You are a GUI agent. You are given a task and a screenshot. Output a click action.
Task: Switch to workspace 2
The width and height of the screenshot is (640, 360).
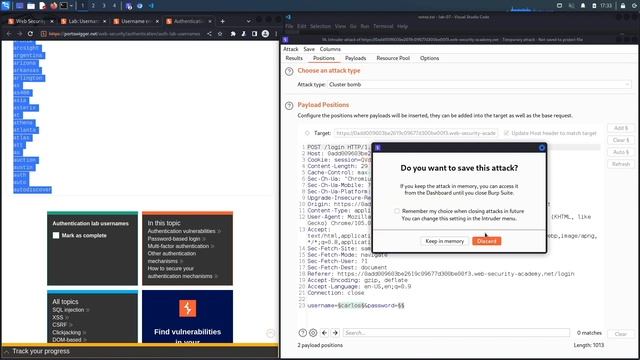[x=93, y=6]
